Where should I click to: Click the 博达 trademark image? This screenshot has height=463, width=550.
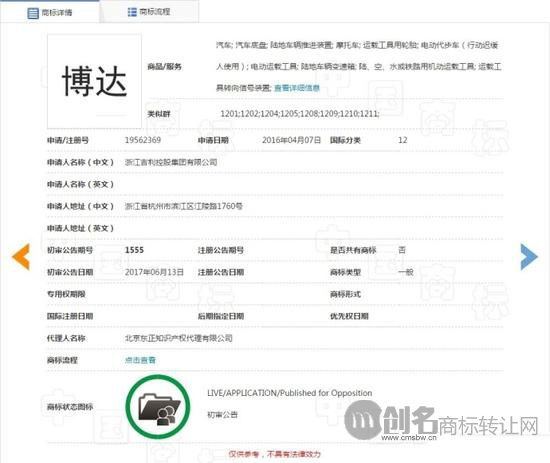coord(94,81)
